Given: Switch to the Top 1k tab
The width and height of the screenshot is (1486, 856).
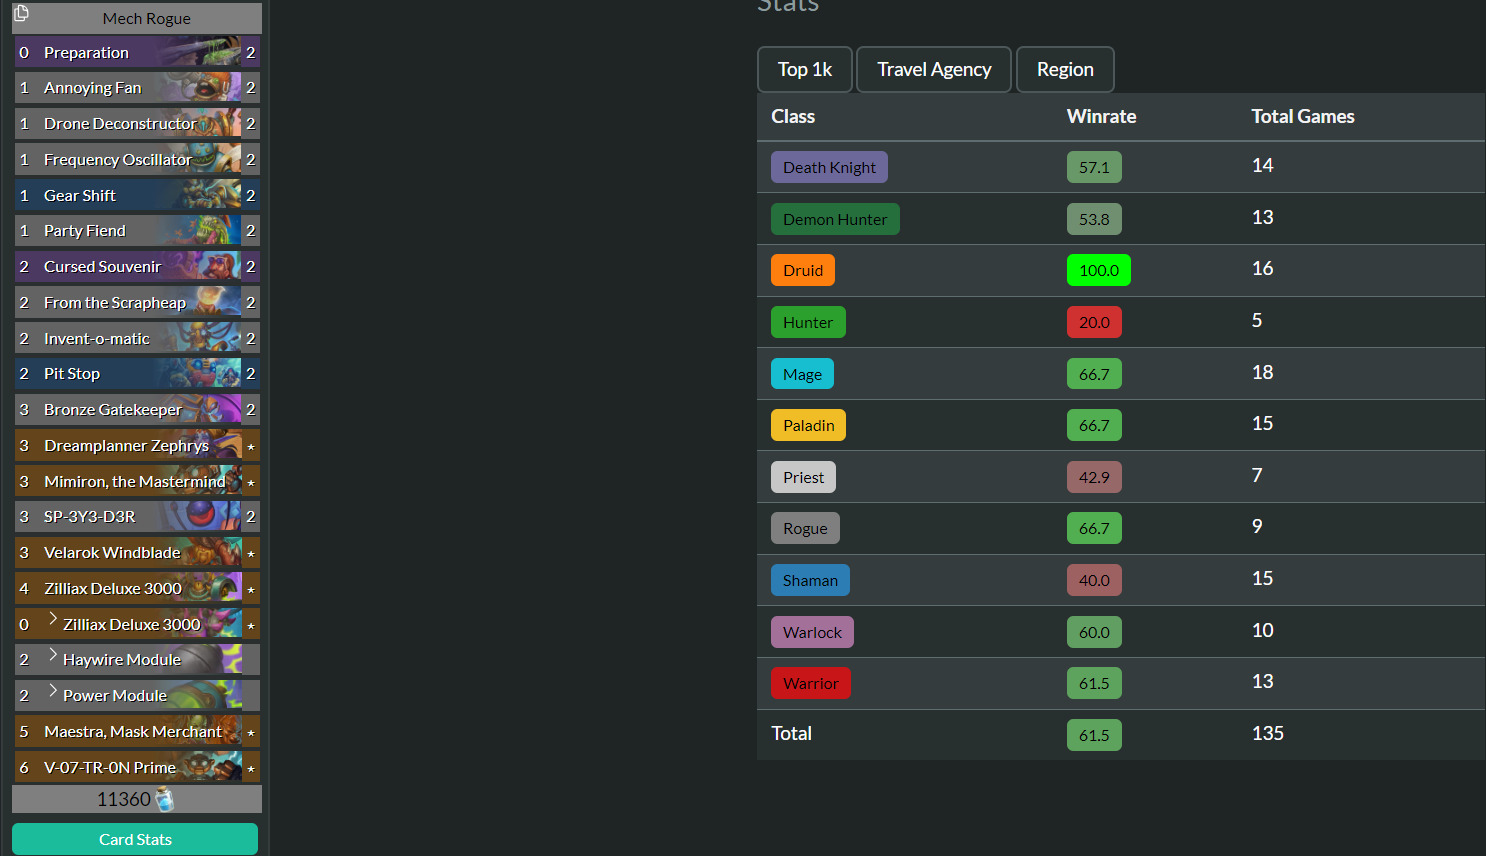Looking at the screenshot, I should (805, 70).
